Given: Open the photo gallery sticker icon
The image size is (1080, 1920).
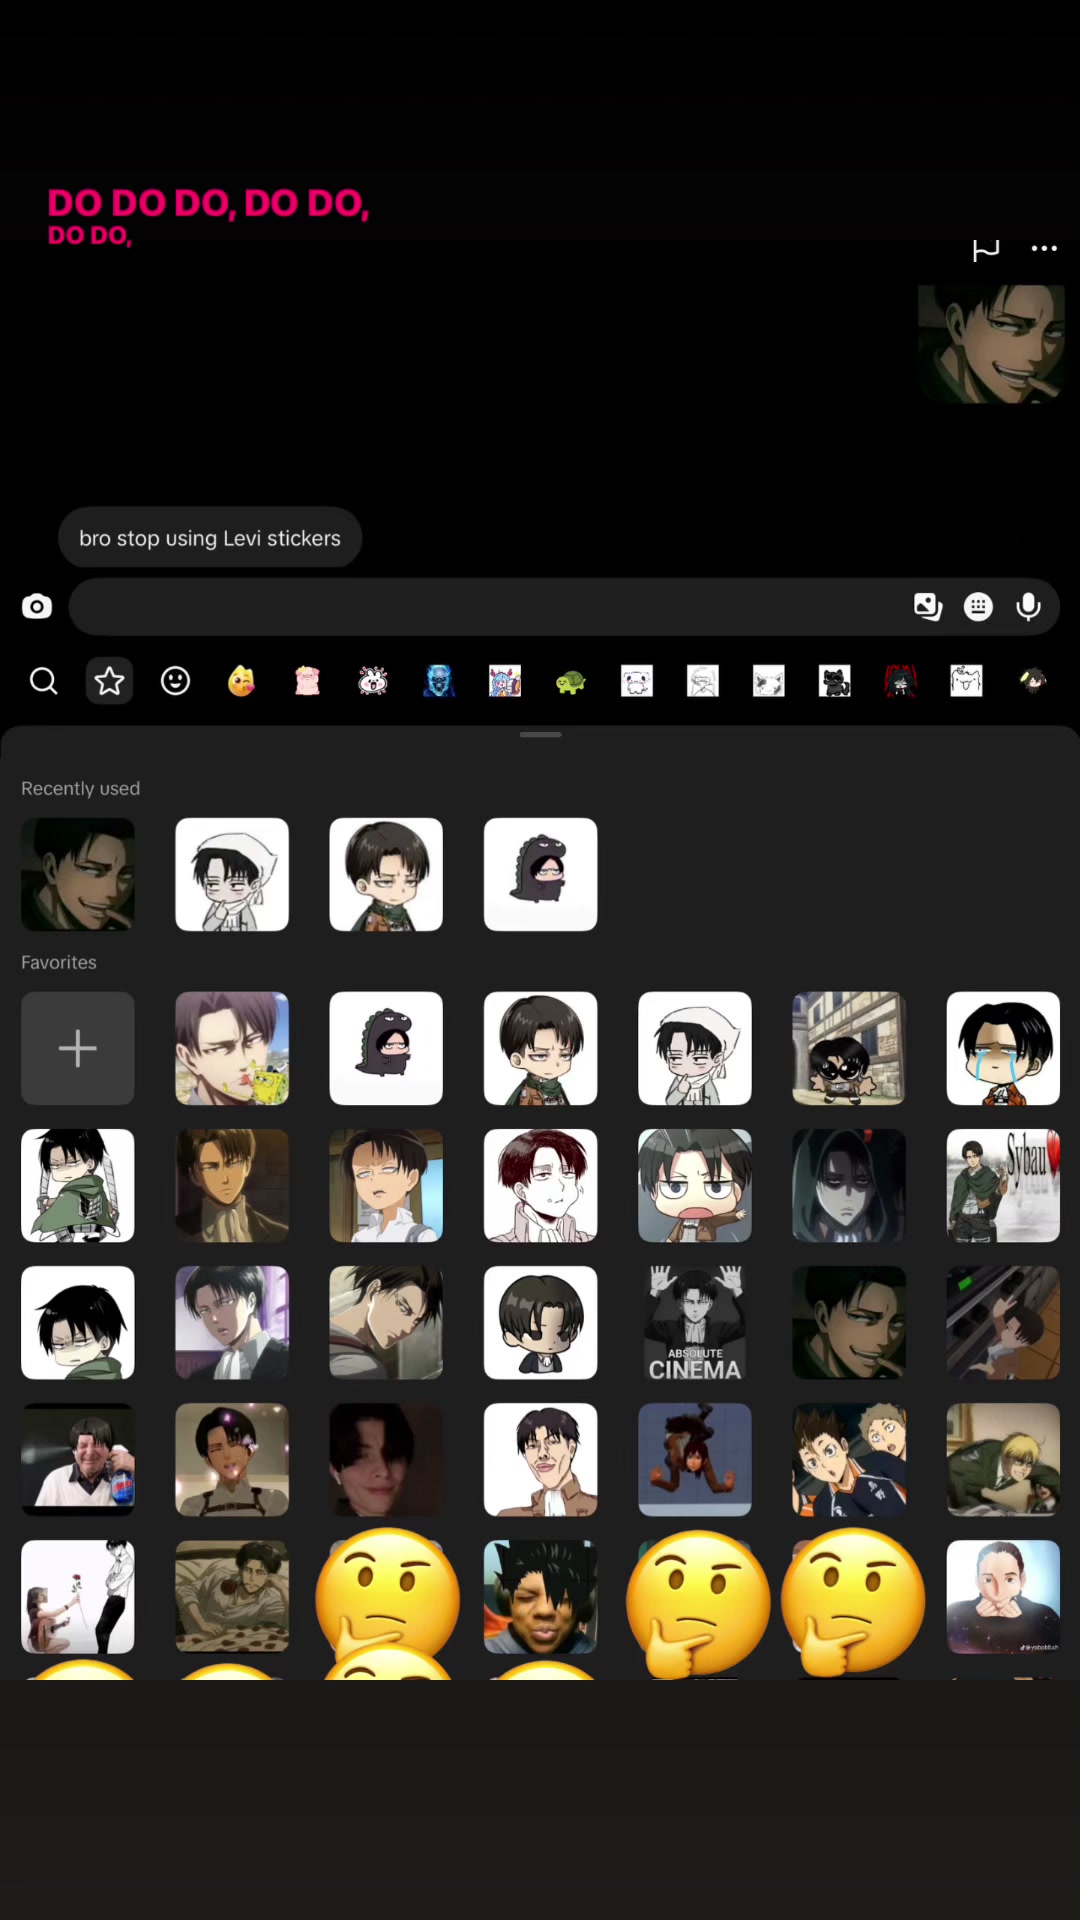Looking at the screenshot, I should coord(928,606).
